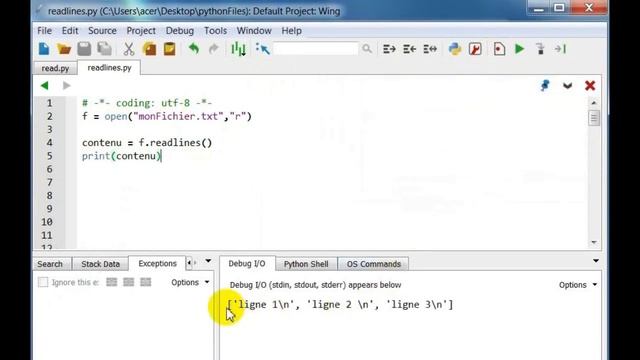Paste from clipboard using the toolbar icon
Viewport: 640px width, 360px height.
(x=169, y=49)
